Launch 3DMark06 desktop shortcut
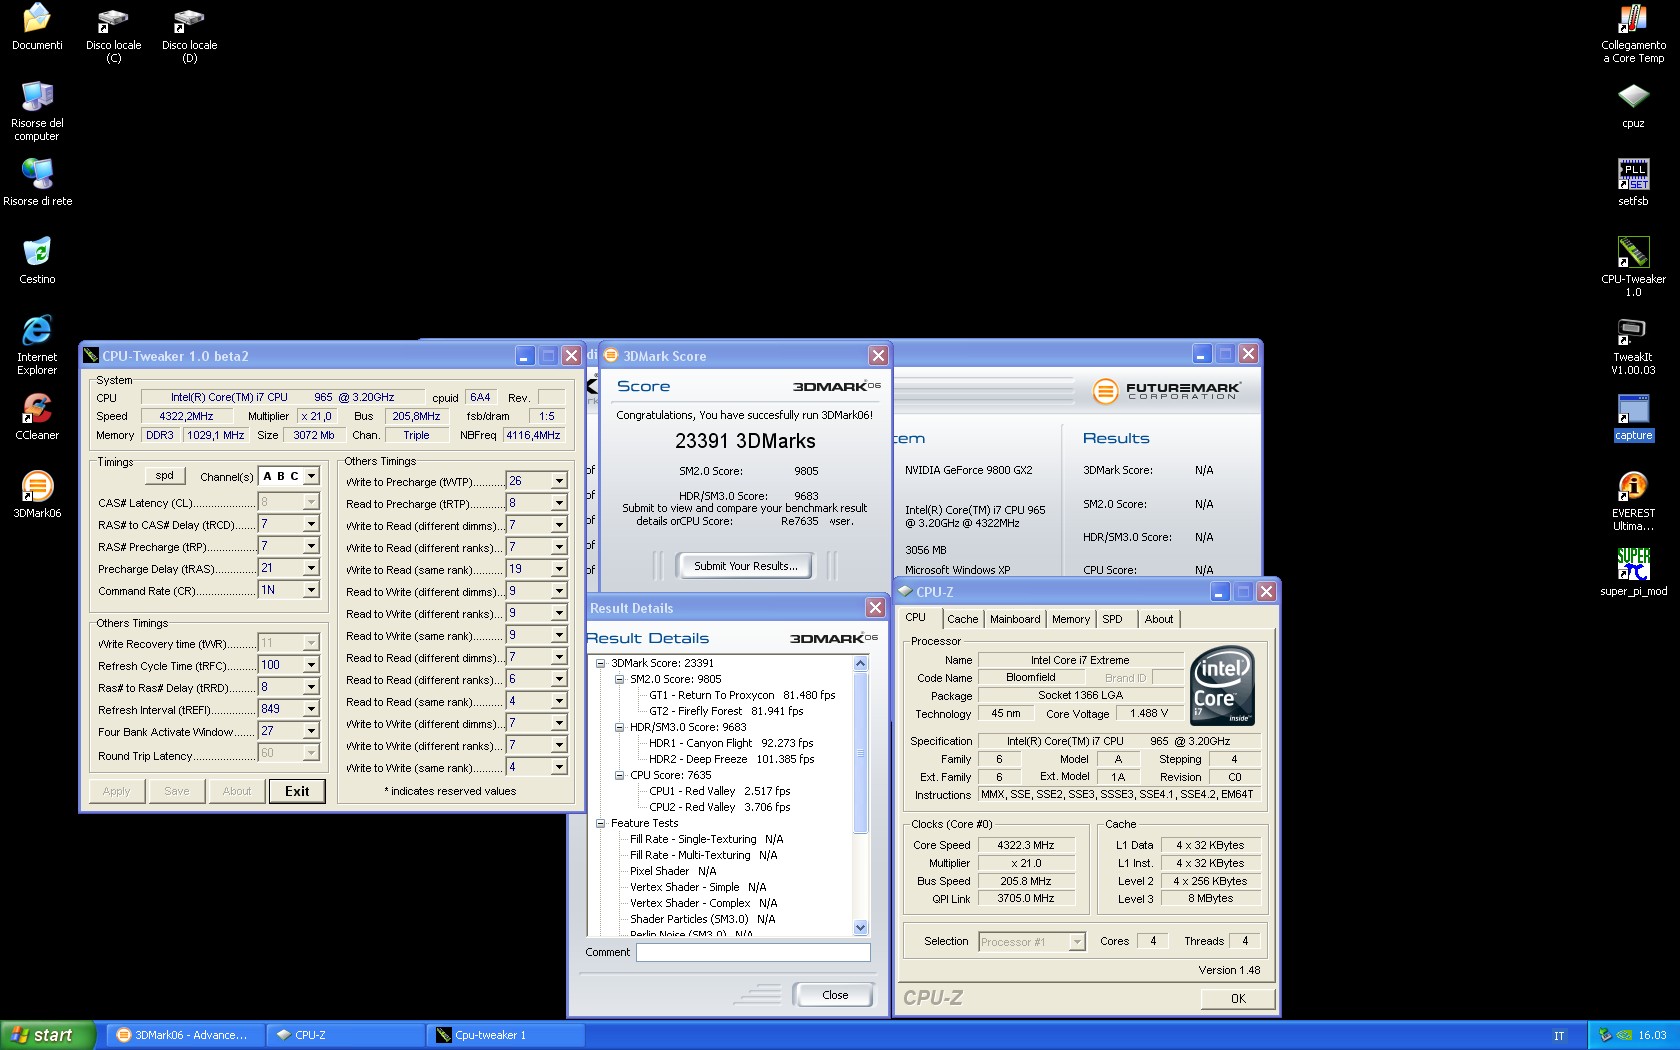This screenshot has width=1680, height=1050. (x=37, y=494)
